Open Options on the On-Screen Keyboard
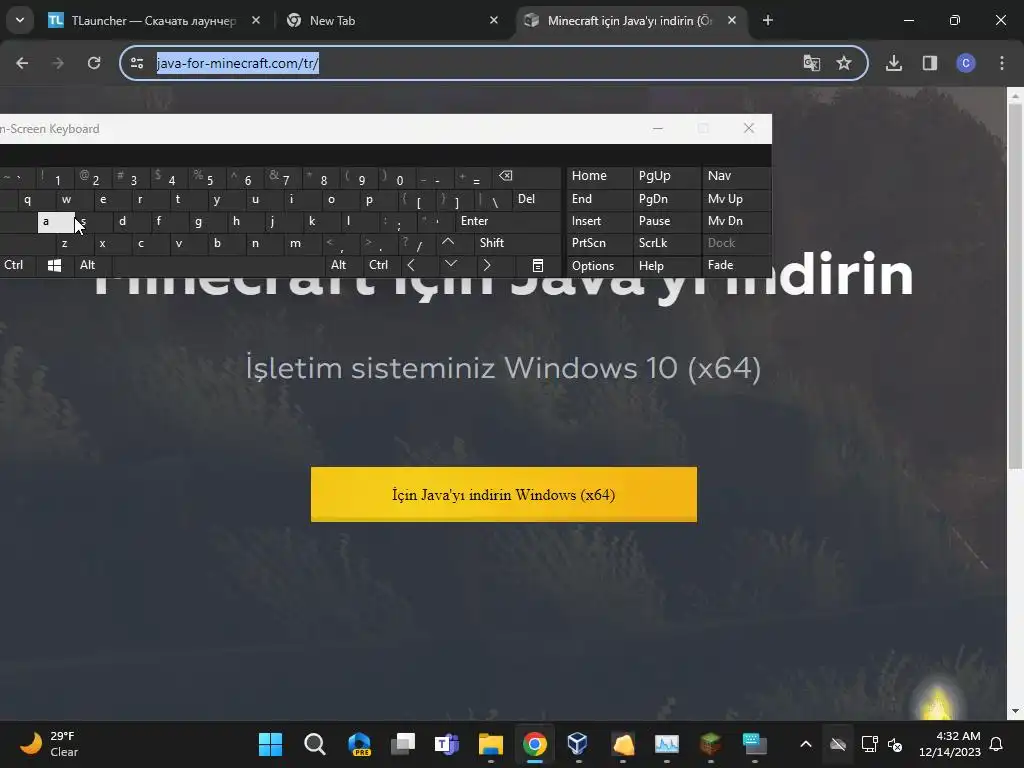Image resolution: width=1024 pixels, height=768 pixels. 599,266
